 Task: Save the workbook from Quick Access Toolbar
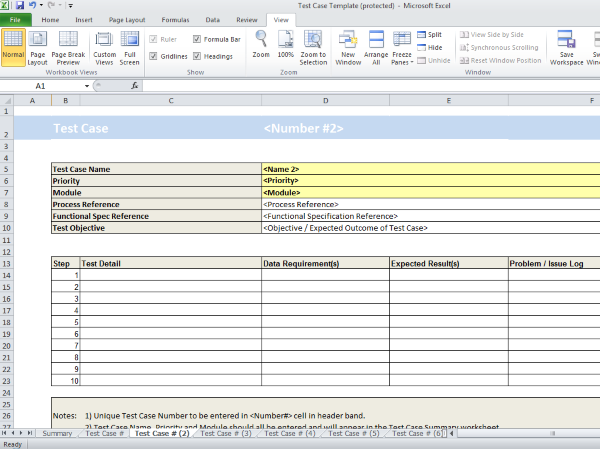click(x=20, y=5)
